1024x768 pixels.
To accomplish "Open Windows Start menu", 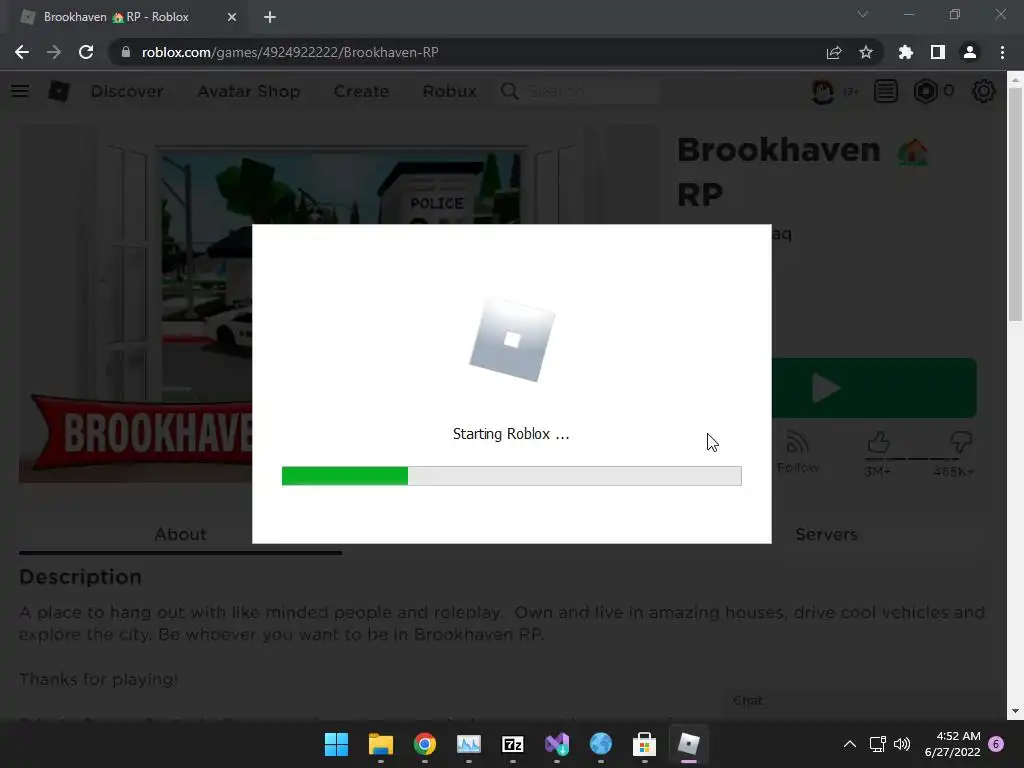I will 336,744.
